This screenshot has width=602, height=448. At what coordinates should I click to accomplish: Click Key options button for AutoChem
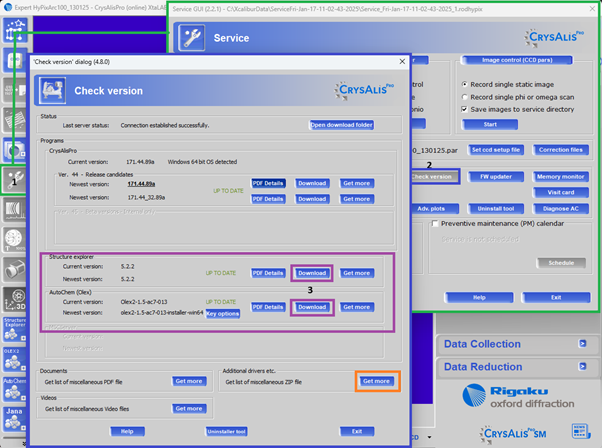[x=223, y=314]
